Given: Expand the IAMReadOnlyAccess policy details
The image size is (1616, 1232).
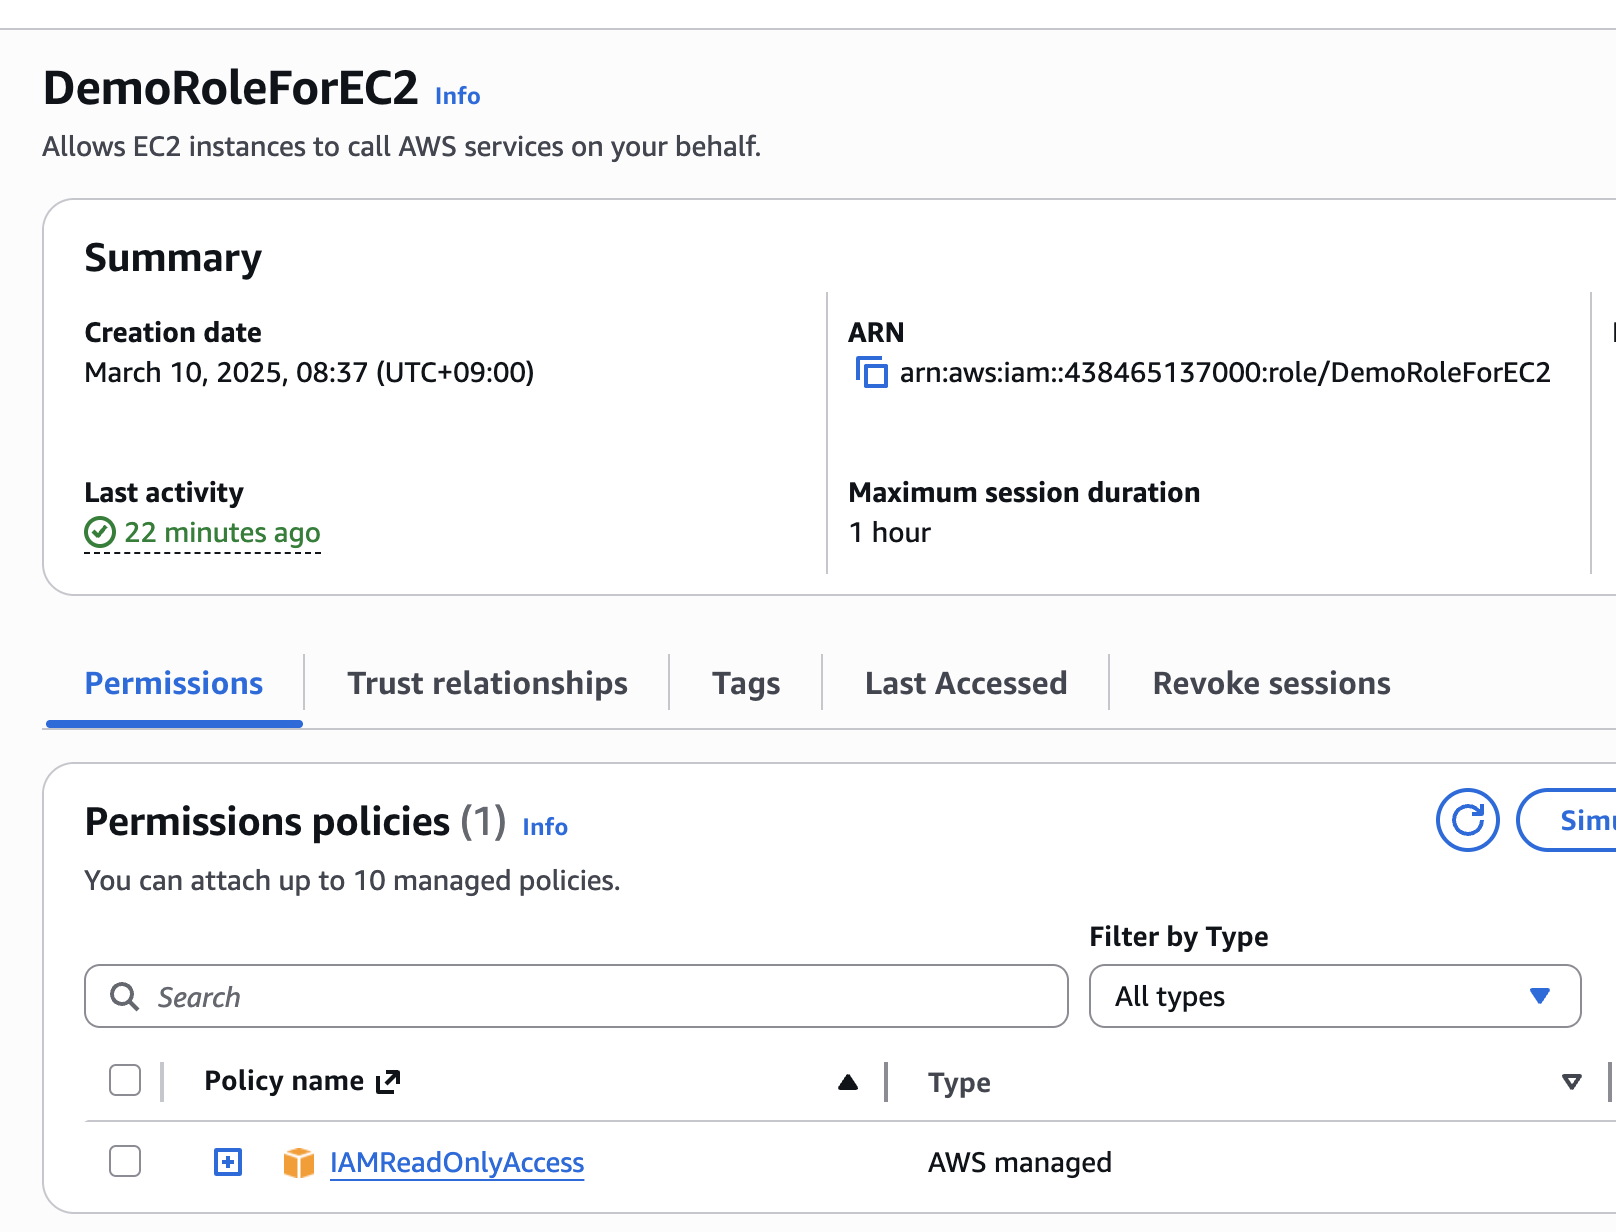Looking at the screenshot, I should [228, 1162].
